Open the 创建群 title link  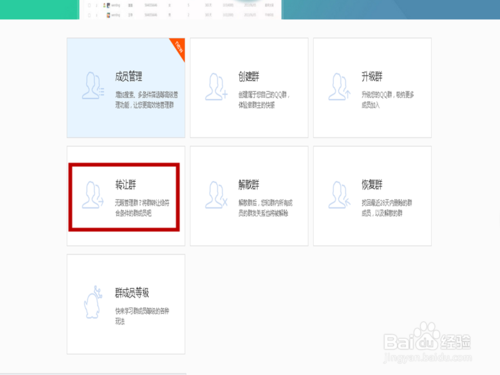point(249,76)
